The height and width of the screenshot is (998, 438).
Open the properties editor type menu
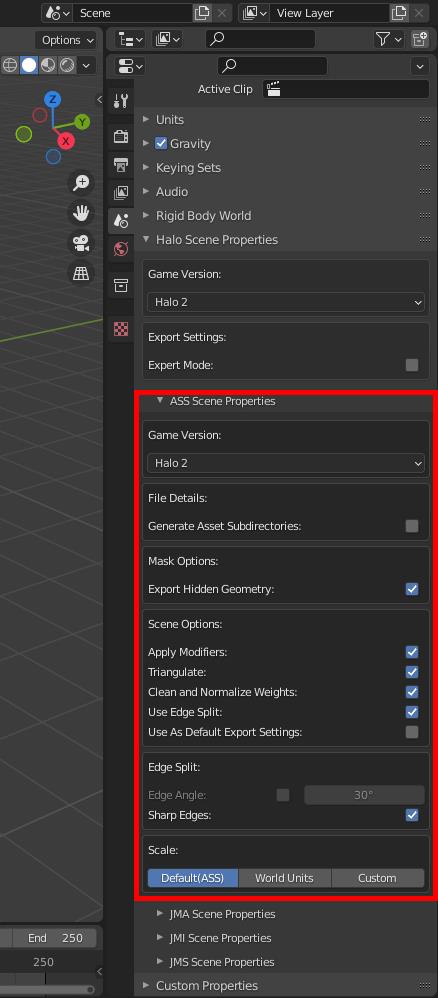[x=131, y=66]
